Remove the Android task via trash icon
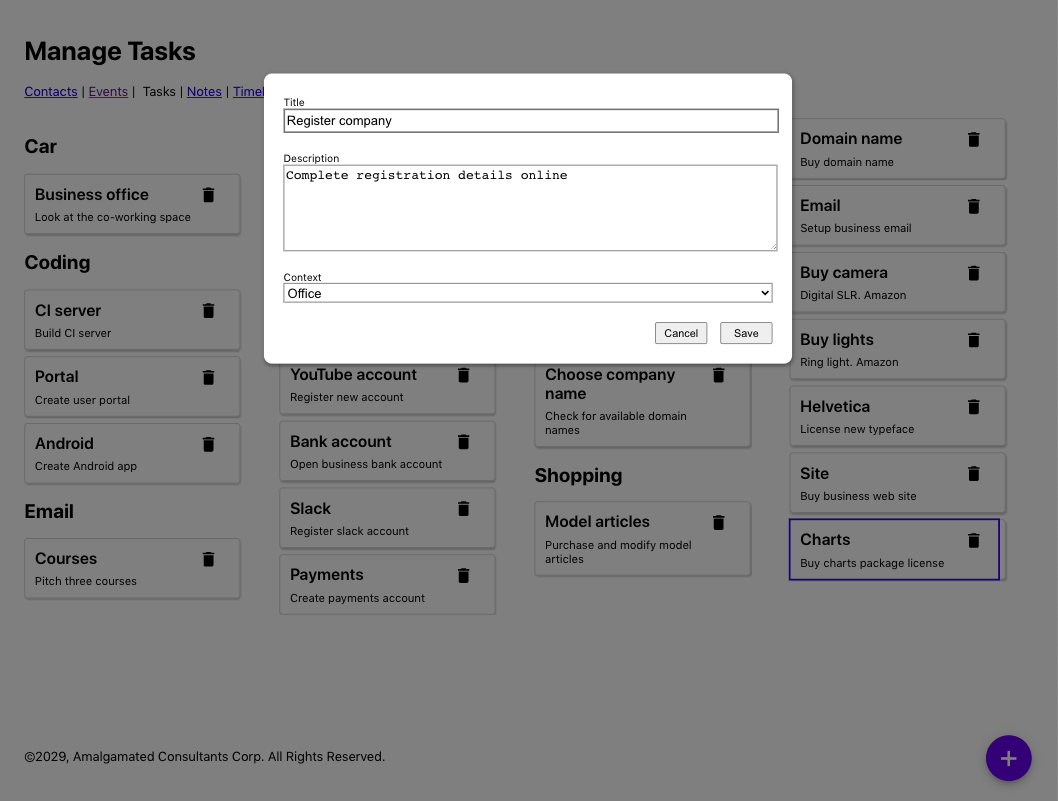Viewport: 1058px width, 801px height. (x=208, y=444)
